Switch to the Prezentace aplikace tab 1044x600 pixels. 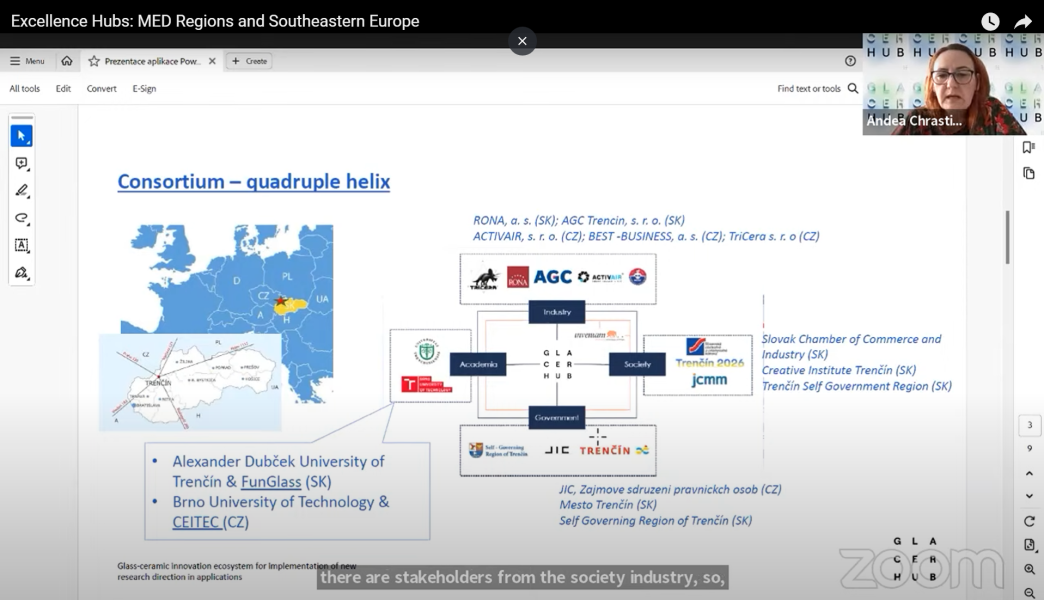tap(152, 61)
